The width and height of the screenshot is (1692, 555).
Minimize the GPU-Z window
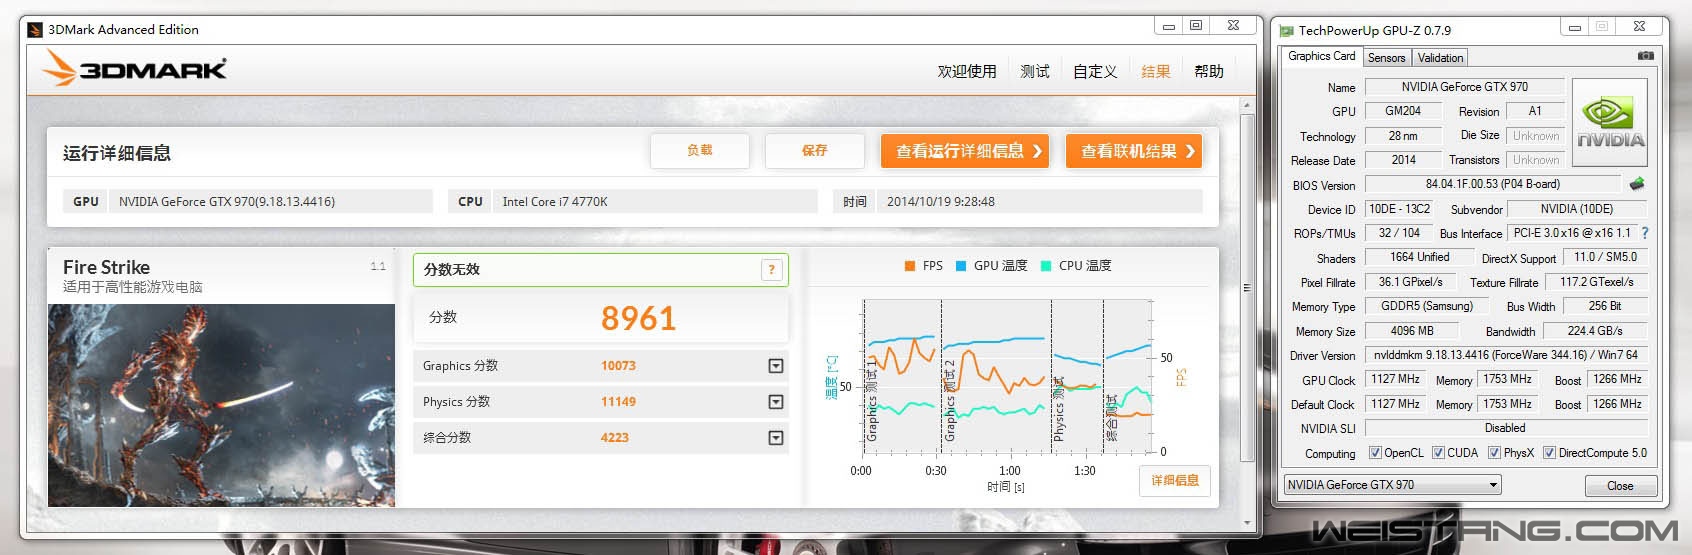1575,27
